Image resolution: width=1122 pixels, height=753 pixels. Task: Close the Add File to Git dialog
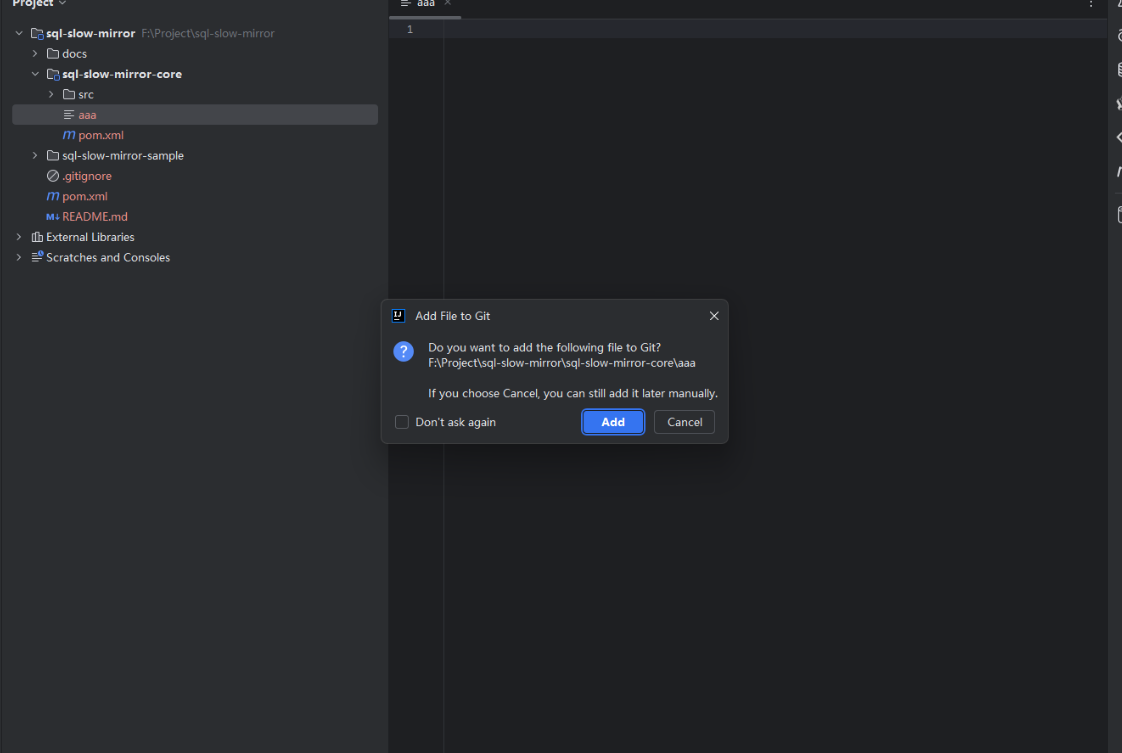click(714, 316)
